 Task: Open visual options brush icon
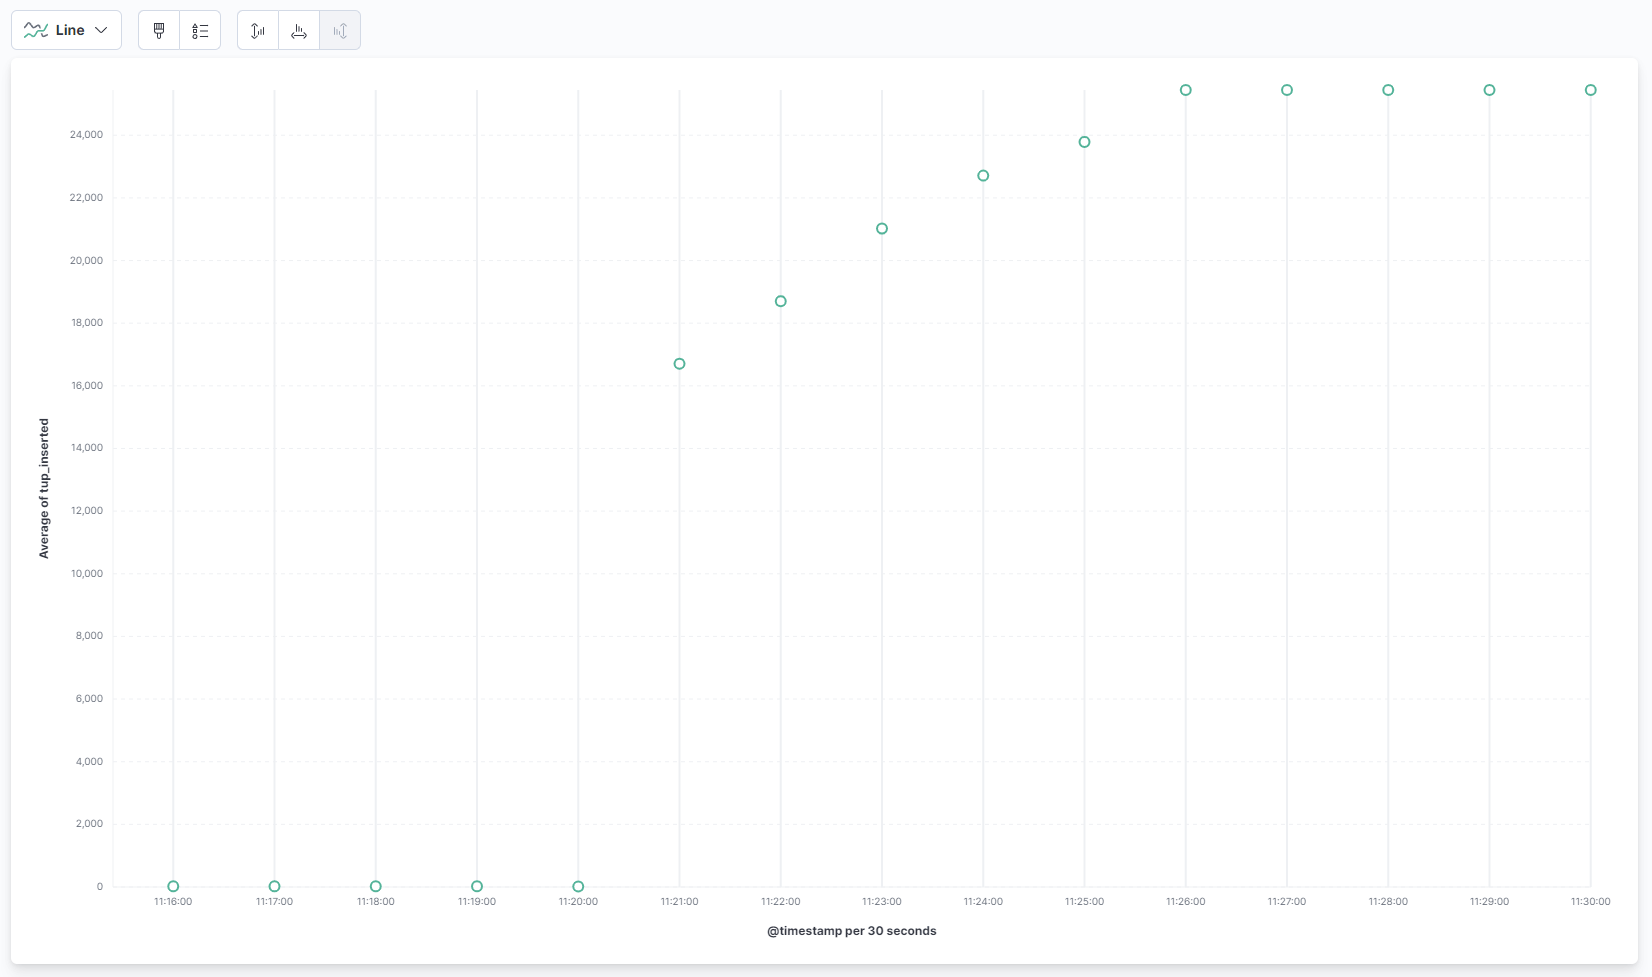click(x=159, y=30)
